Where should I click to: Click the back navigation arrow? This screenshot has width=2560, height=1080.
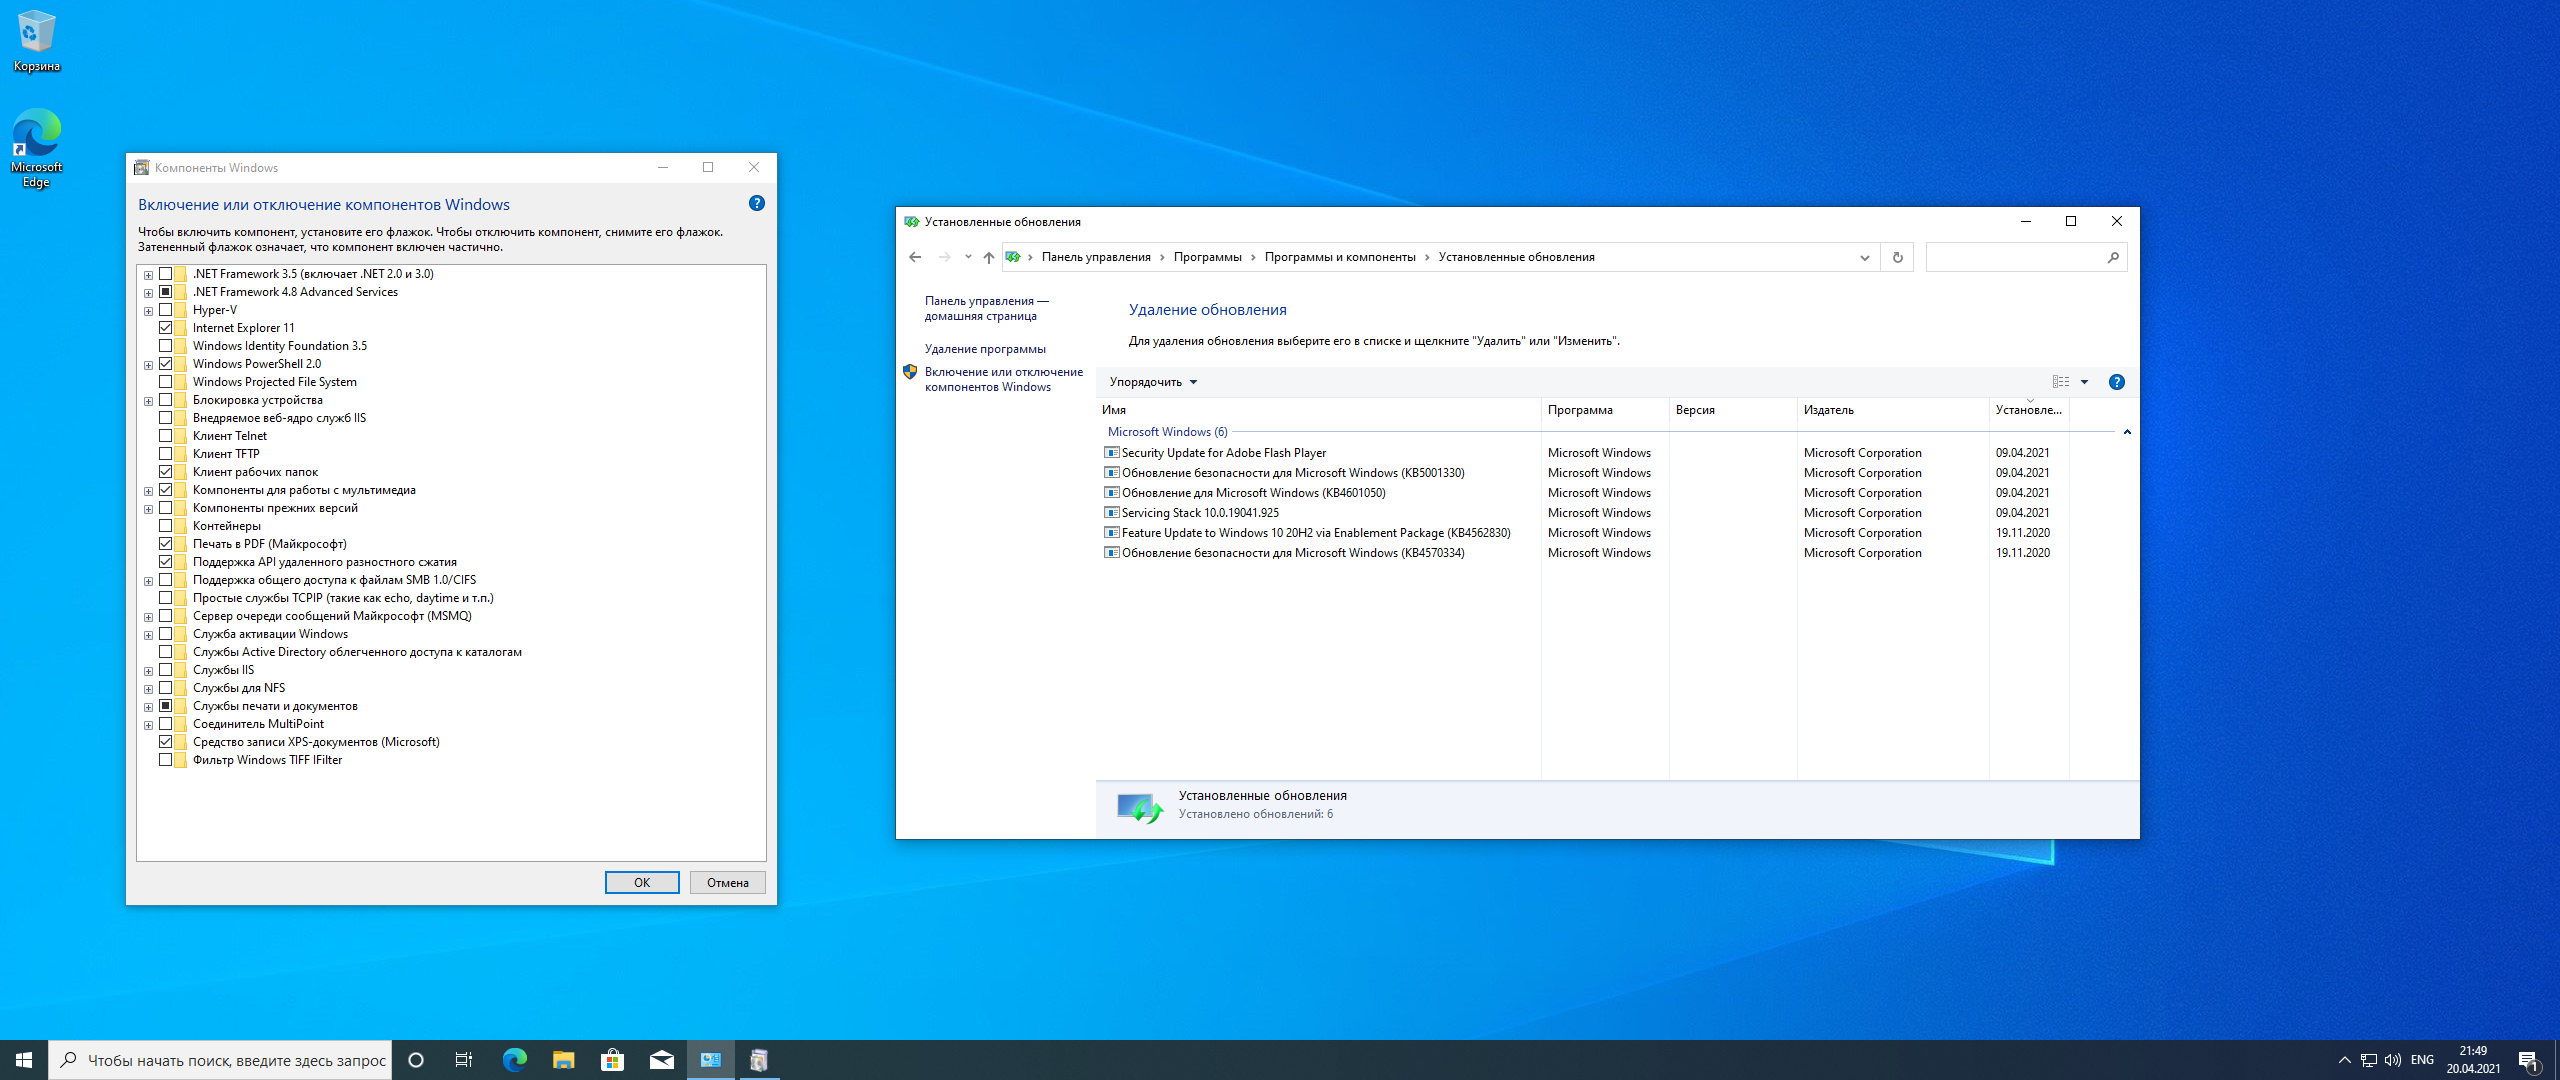click(x=915, y=257)
